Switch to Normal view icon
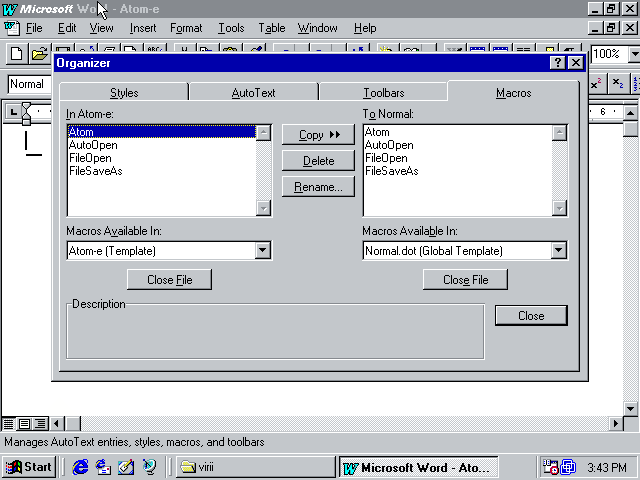The height and width of the screenshot is (480, 640). (x=8, y=424)
